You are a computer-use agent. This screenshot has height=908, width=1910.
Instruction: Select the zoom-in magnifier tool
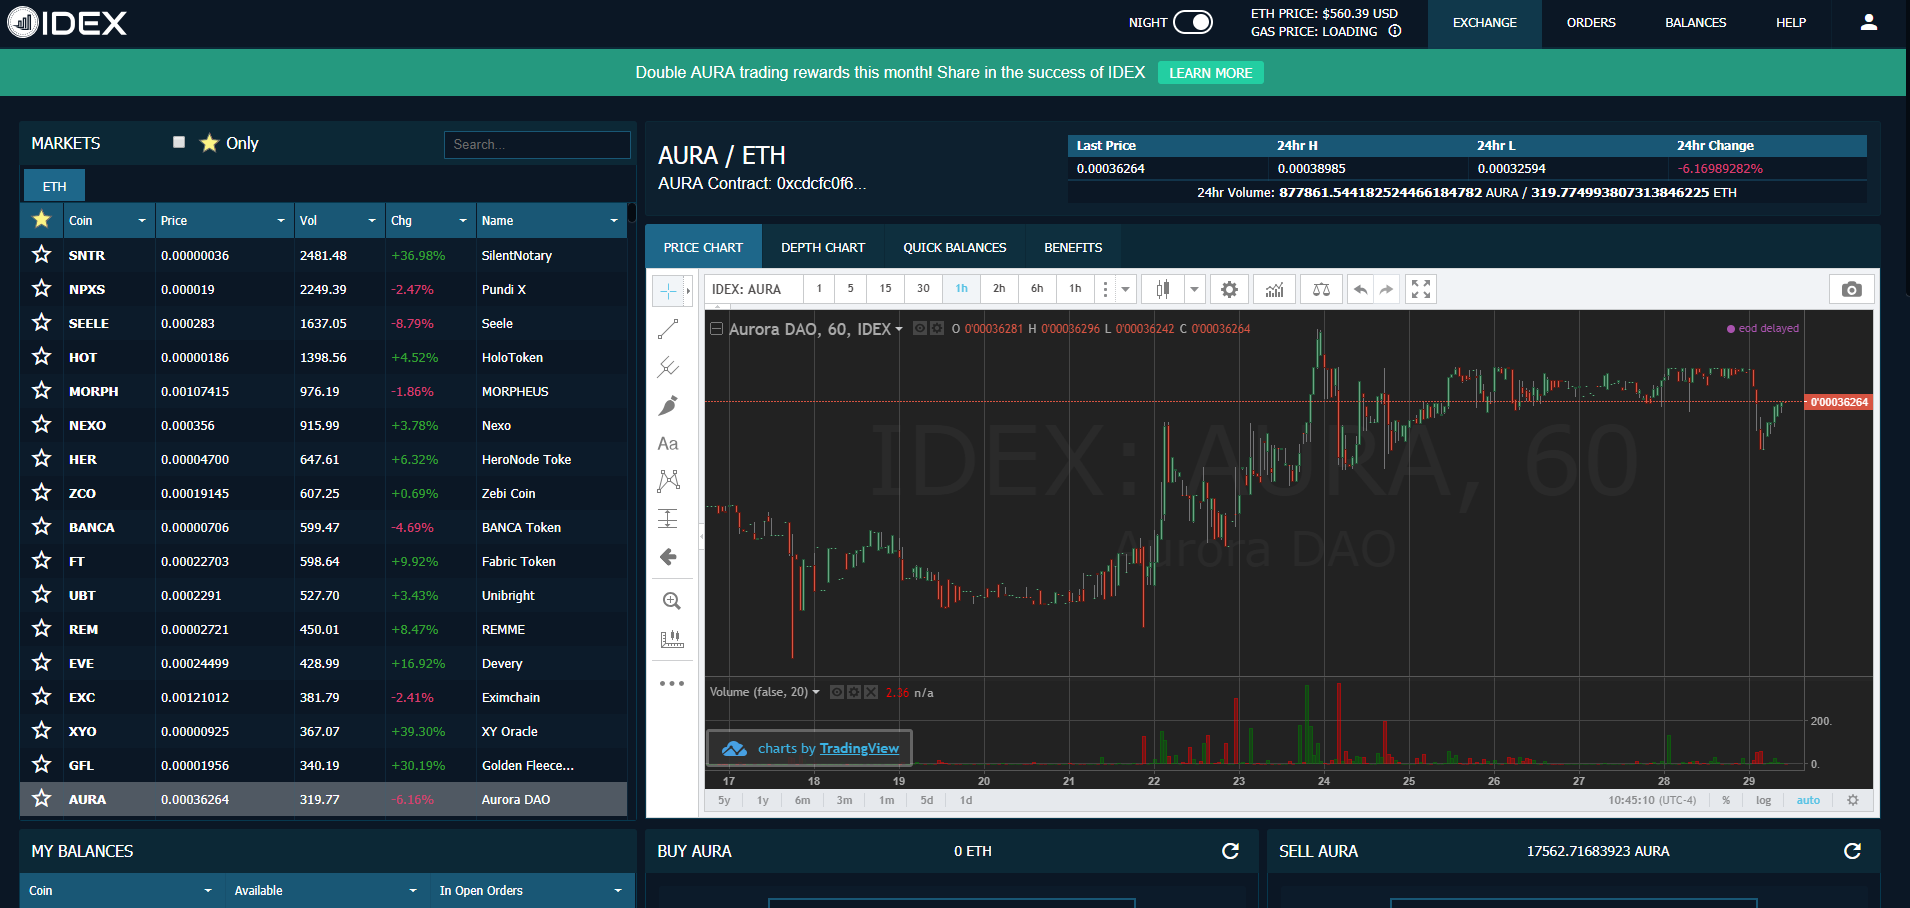[669, 601]
